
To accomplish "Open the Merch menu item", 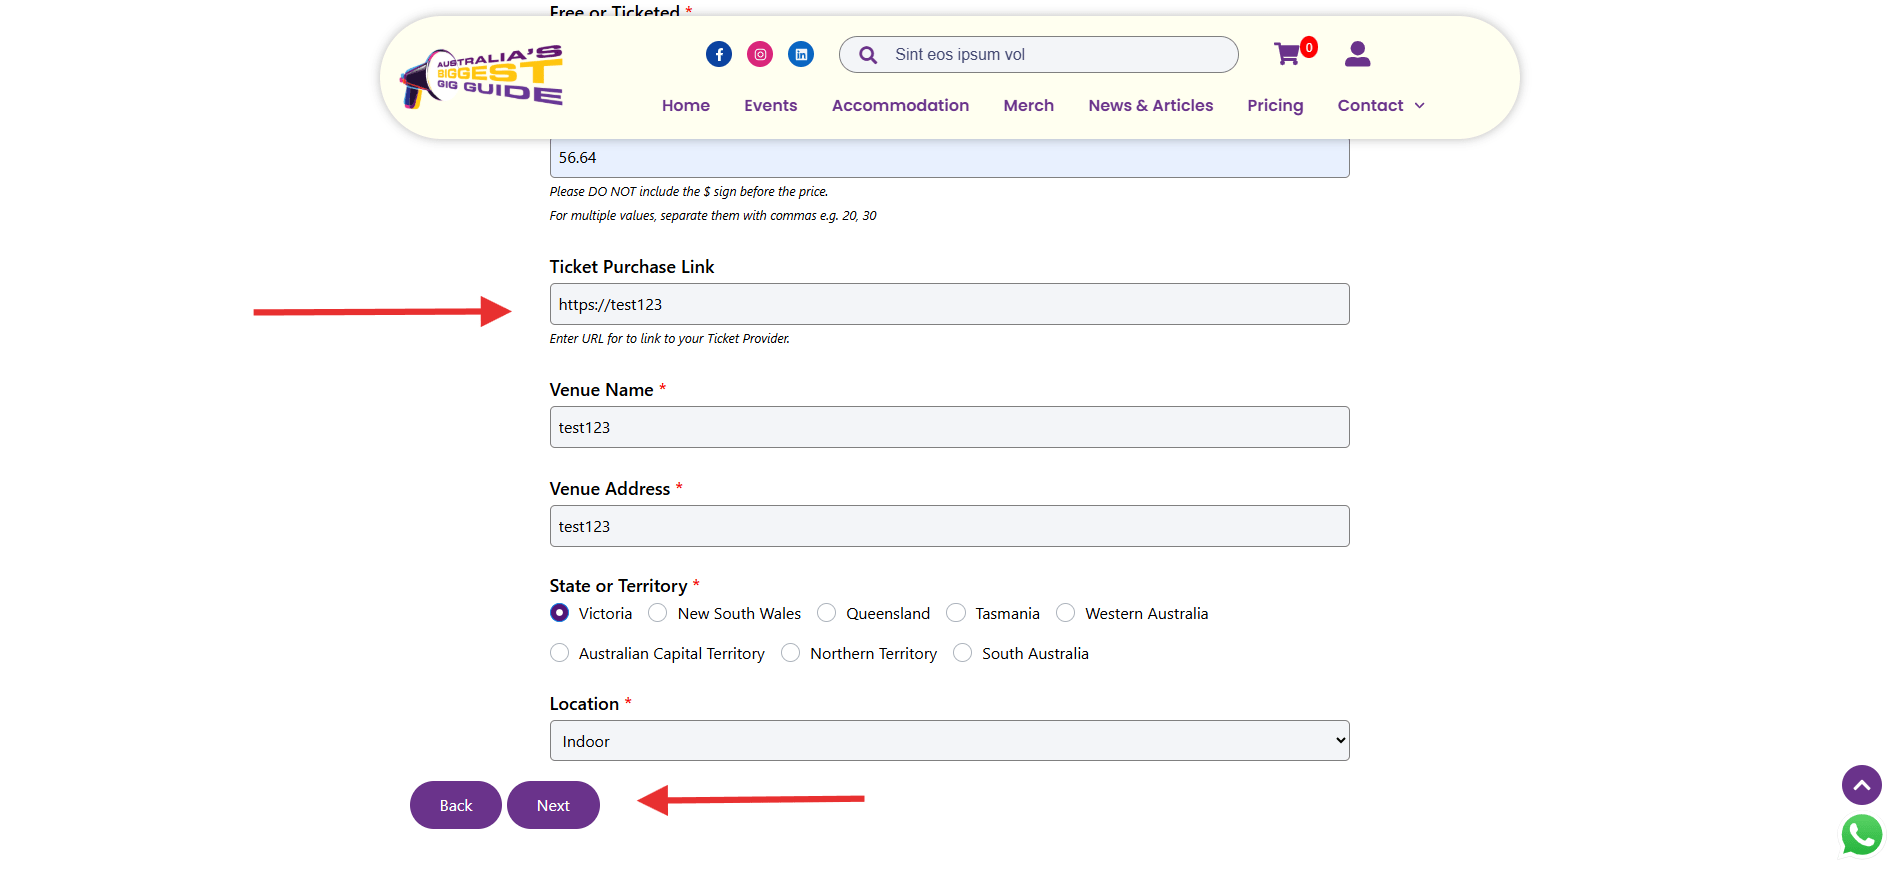I will pos(1029,106).
